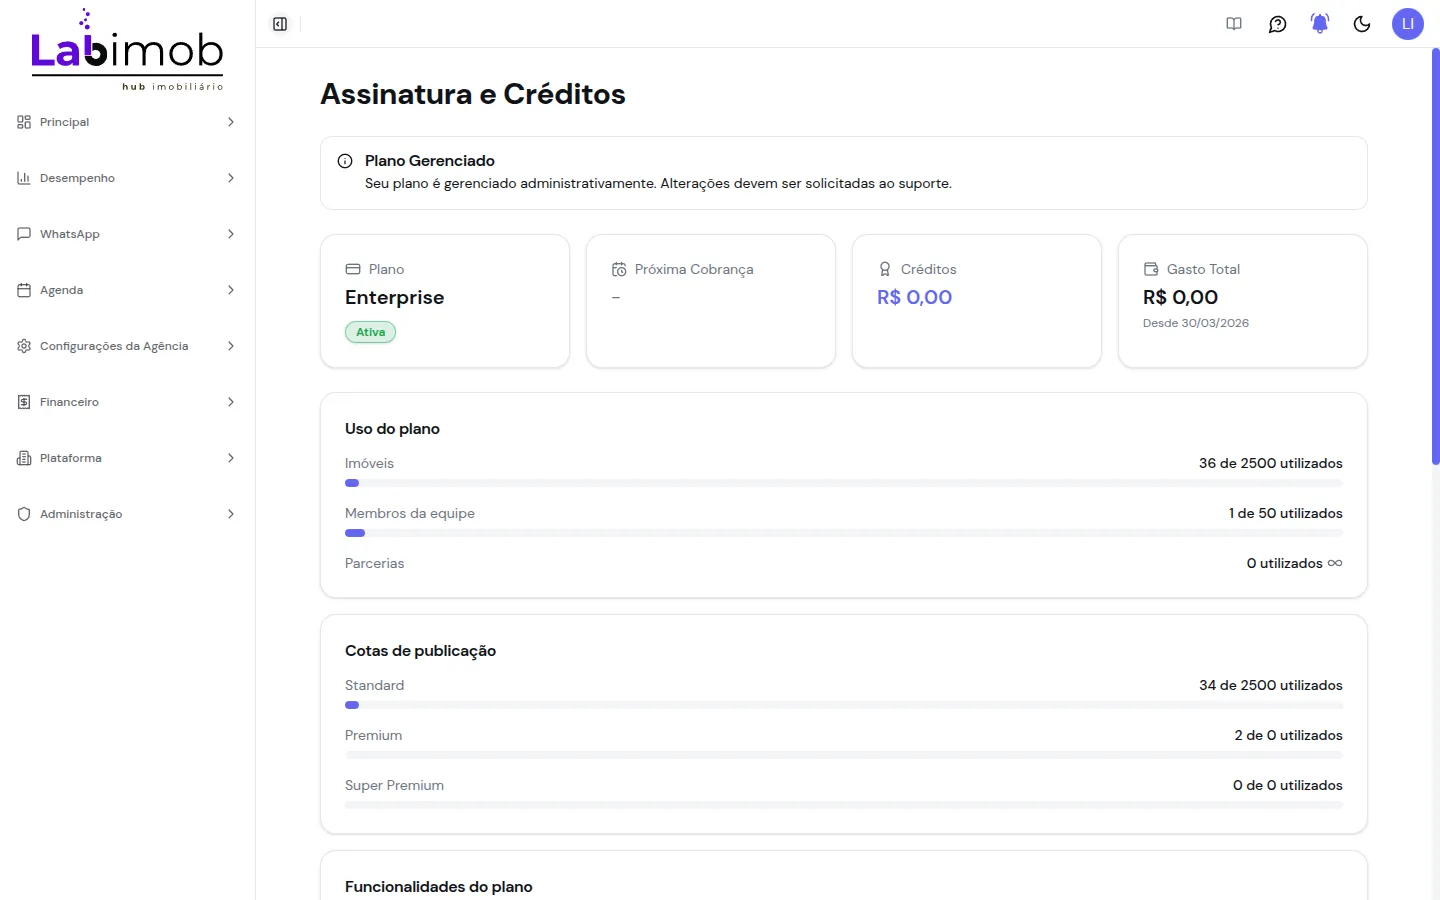Open the Desempenho menu item

click(127, 178)
